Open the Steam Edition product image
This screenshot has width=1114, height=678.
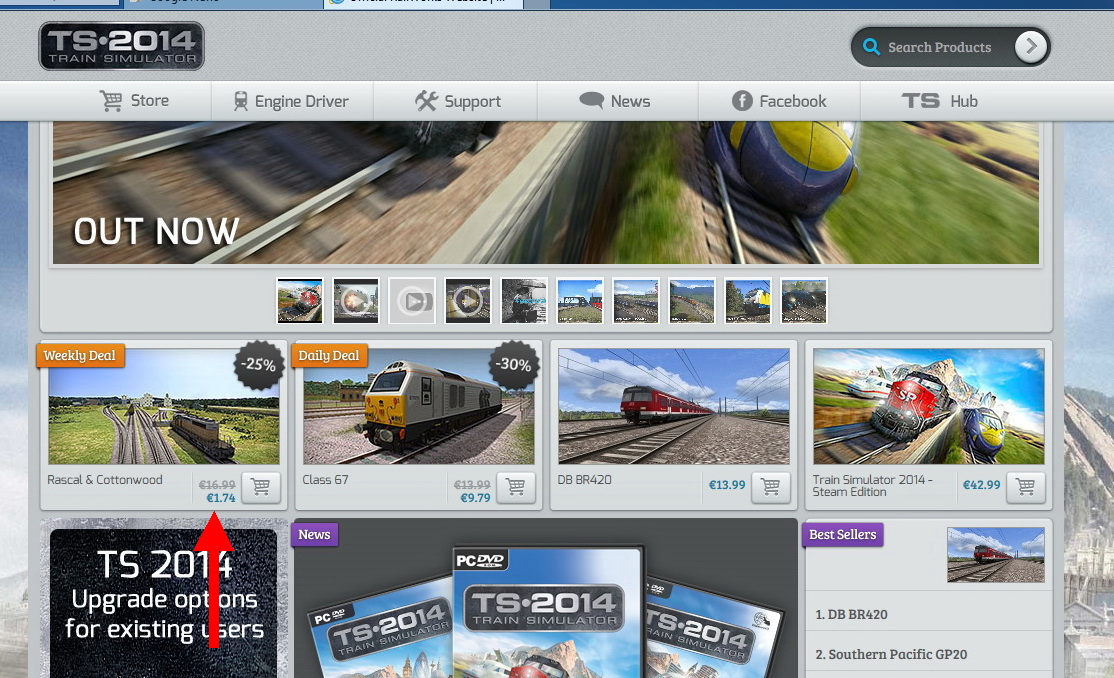929,407
